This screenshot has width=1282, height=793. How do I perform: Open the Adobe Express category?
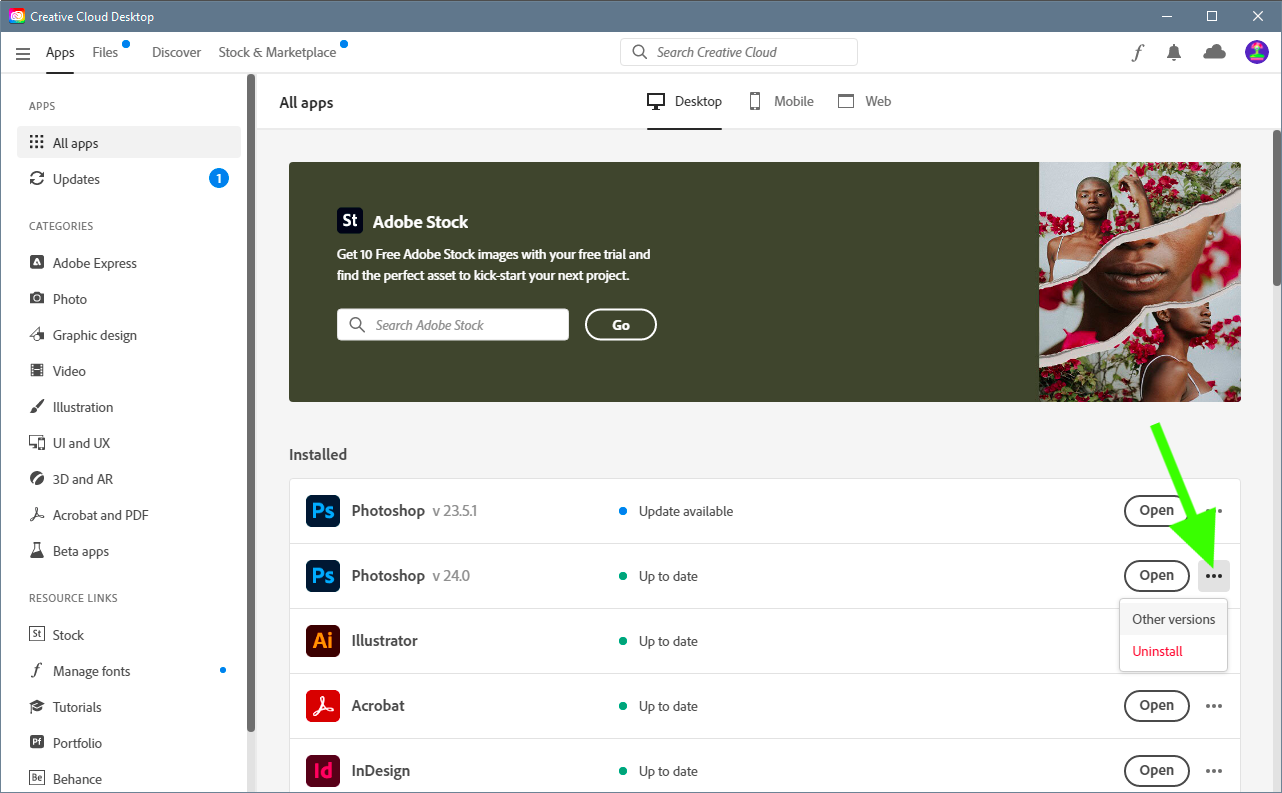94,262
